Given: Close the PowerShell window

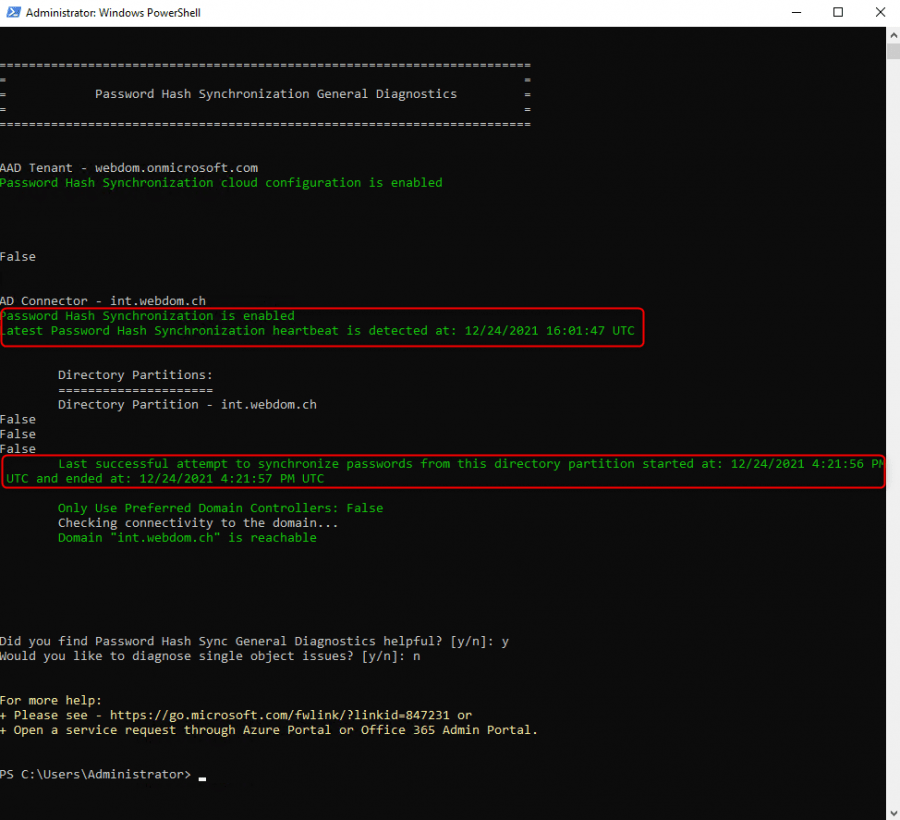Looking at the screenshot, I should (x=880, y=12).
